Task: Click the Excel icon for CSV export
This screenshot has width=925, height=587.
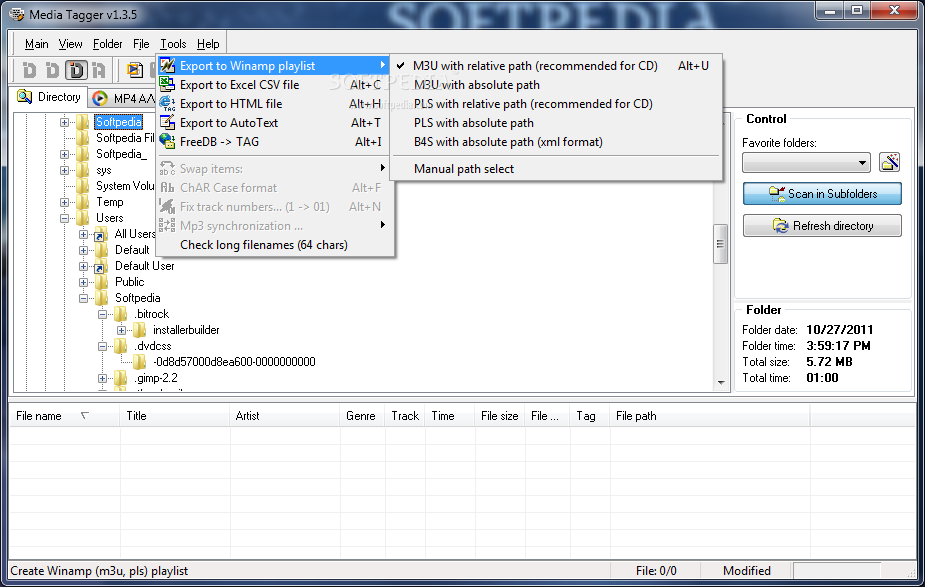Action: click(x=168, y=84)
